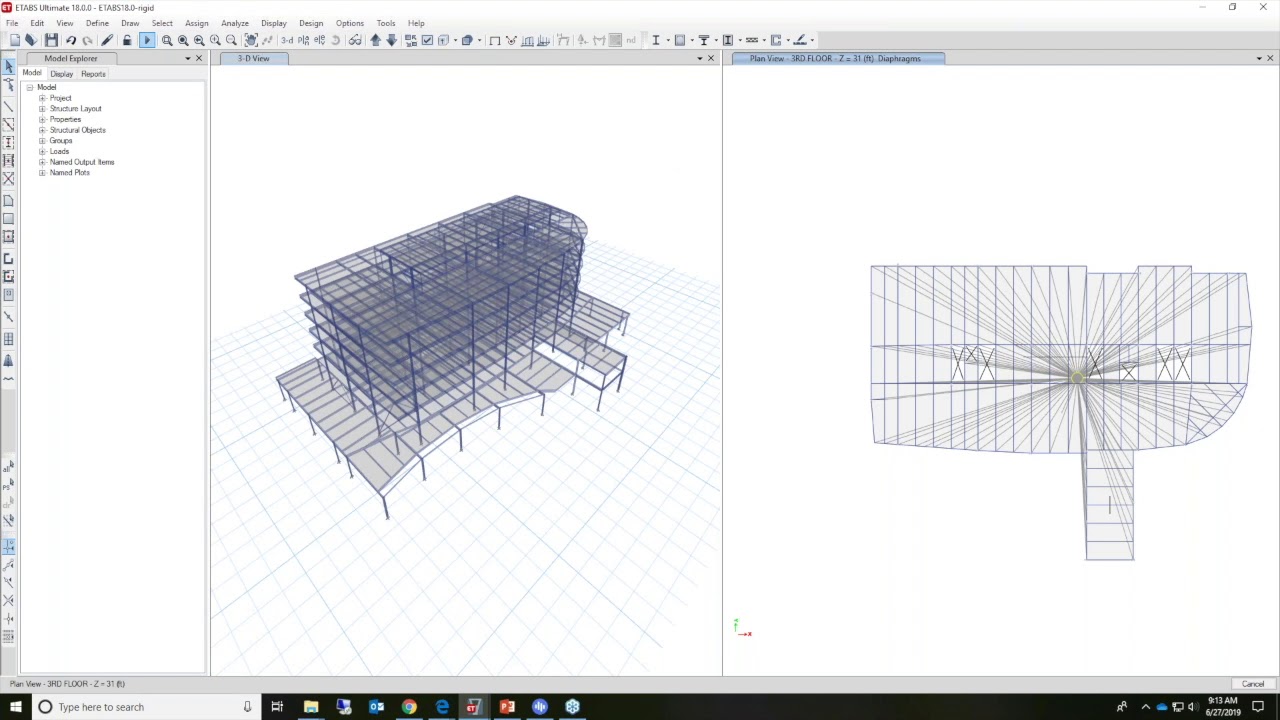Select Quick Draw Braces tool
The height and width of the screenshot is (720, 1280).
tap(9, 178)
